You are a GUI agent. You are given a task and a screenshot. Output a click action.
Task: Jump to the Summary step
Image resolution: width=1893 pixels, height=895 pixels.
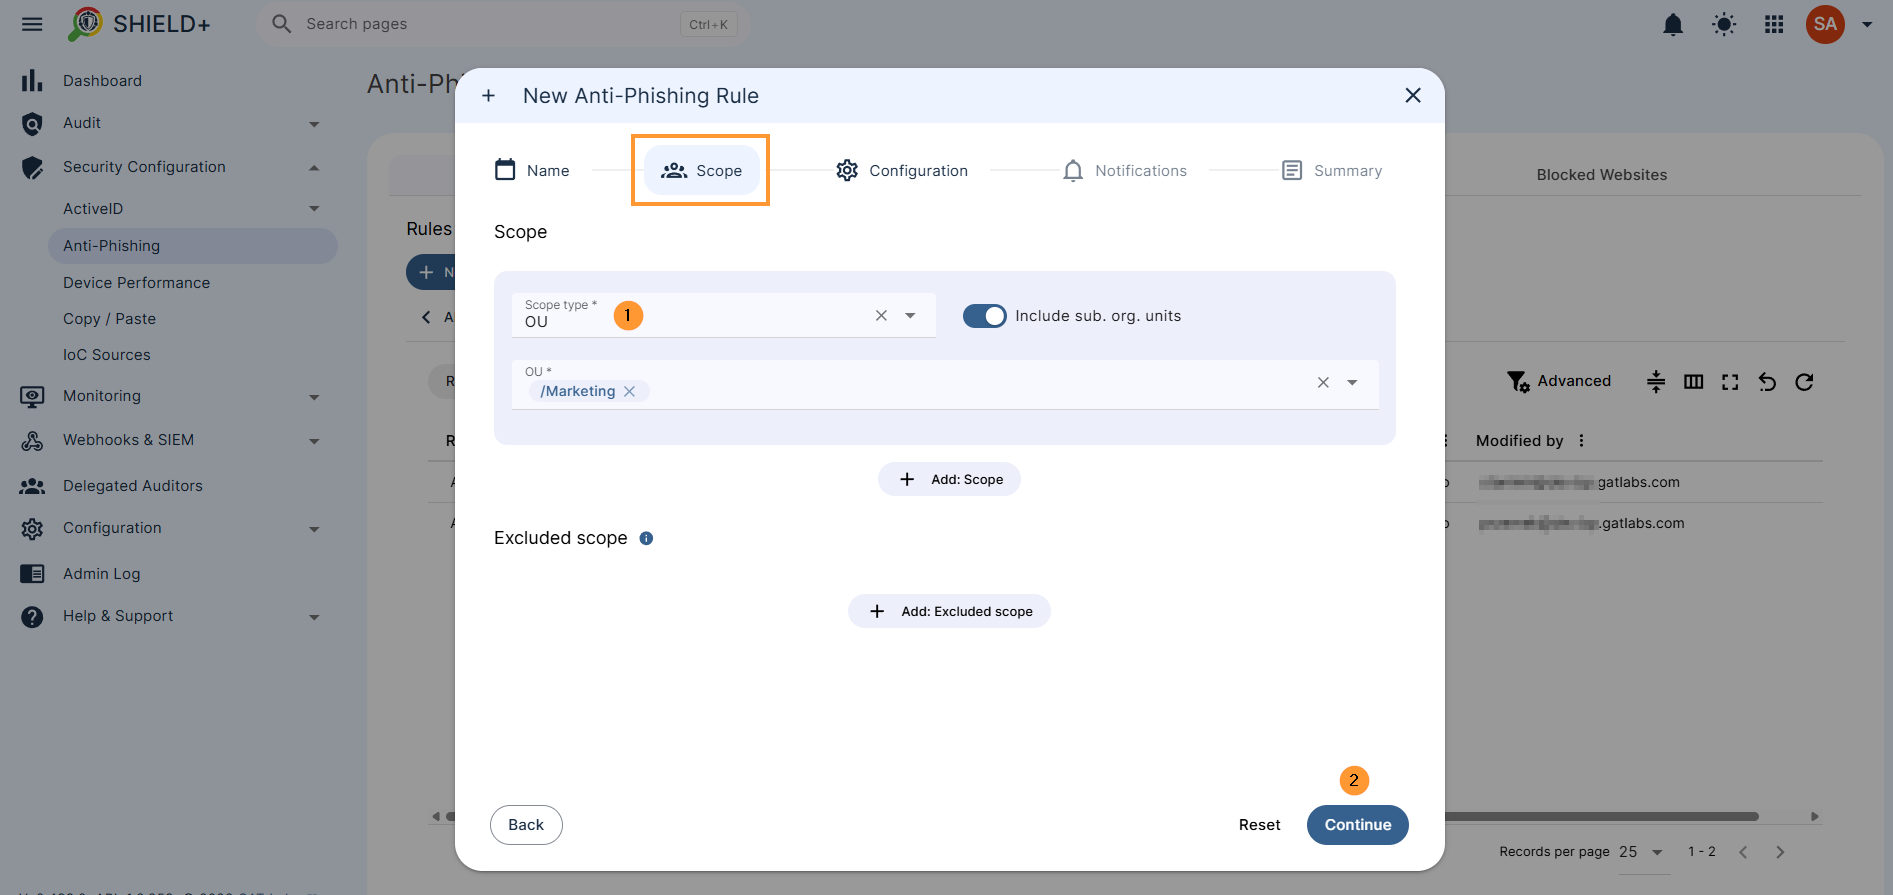click(1332, 171)
